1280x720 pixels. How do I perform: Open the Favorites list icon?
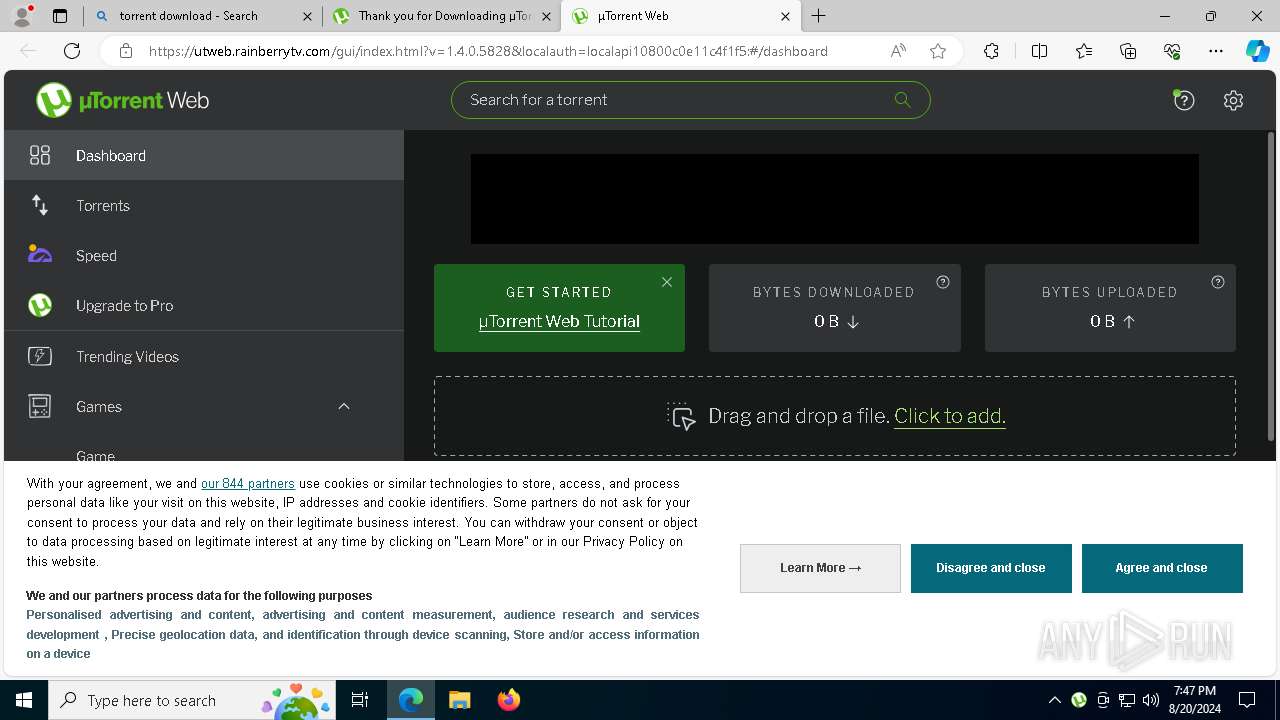1084,51
